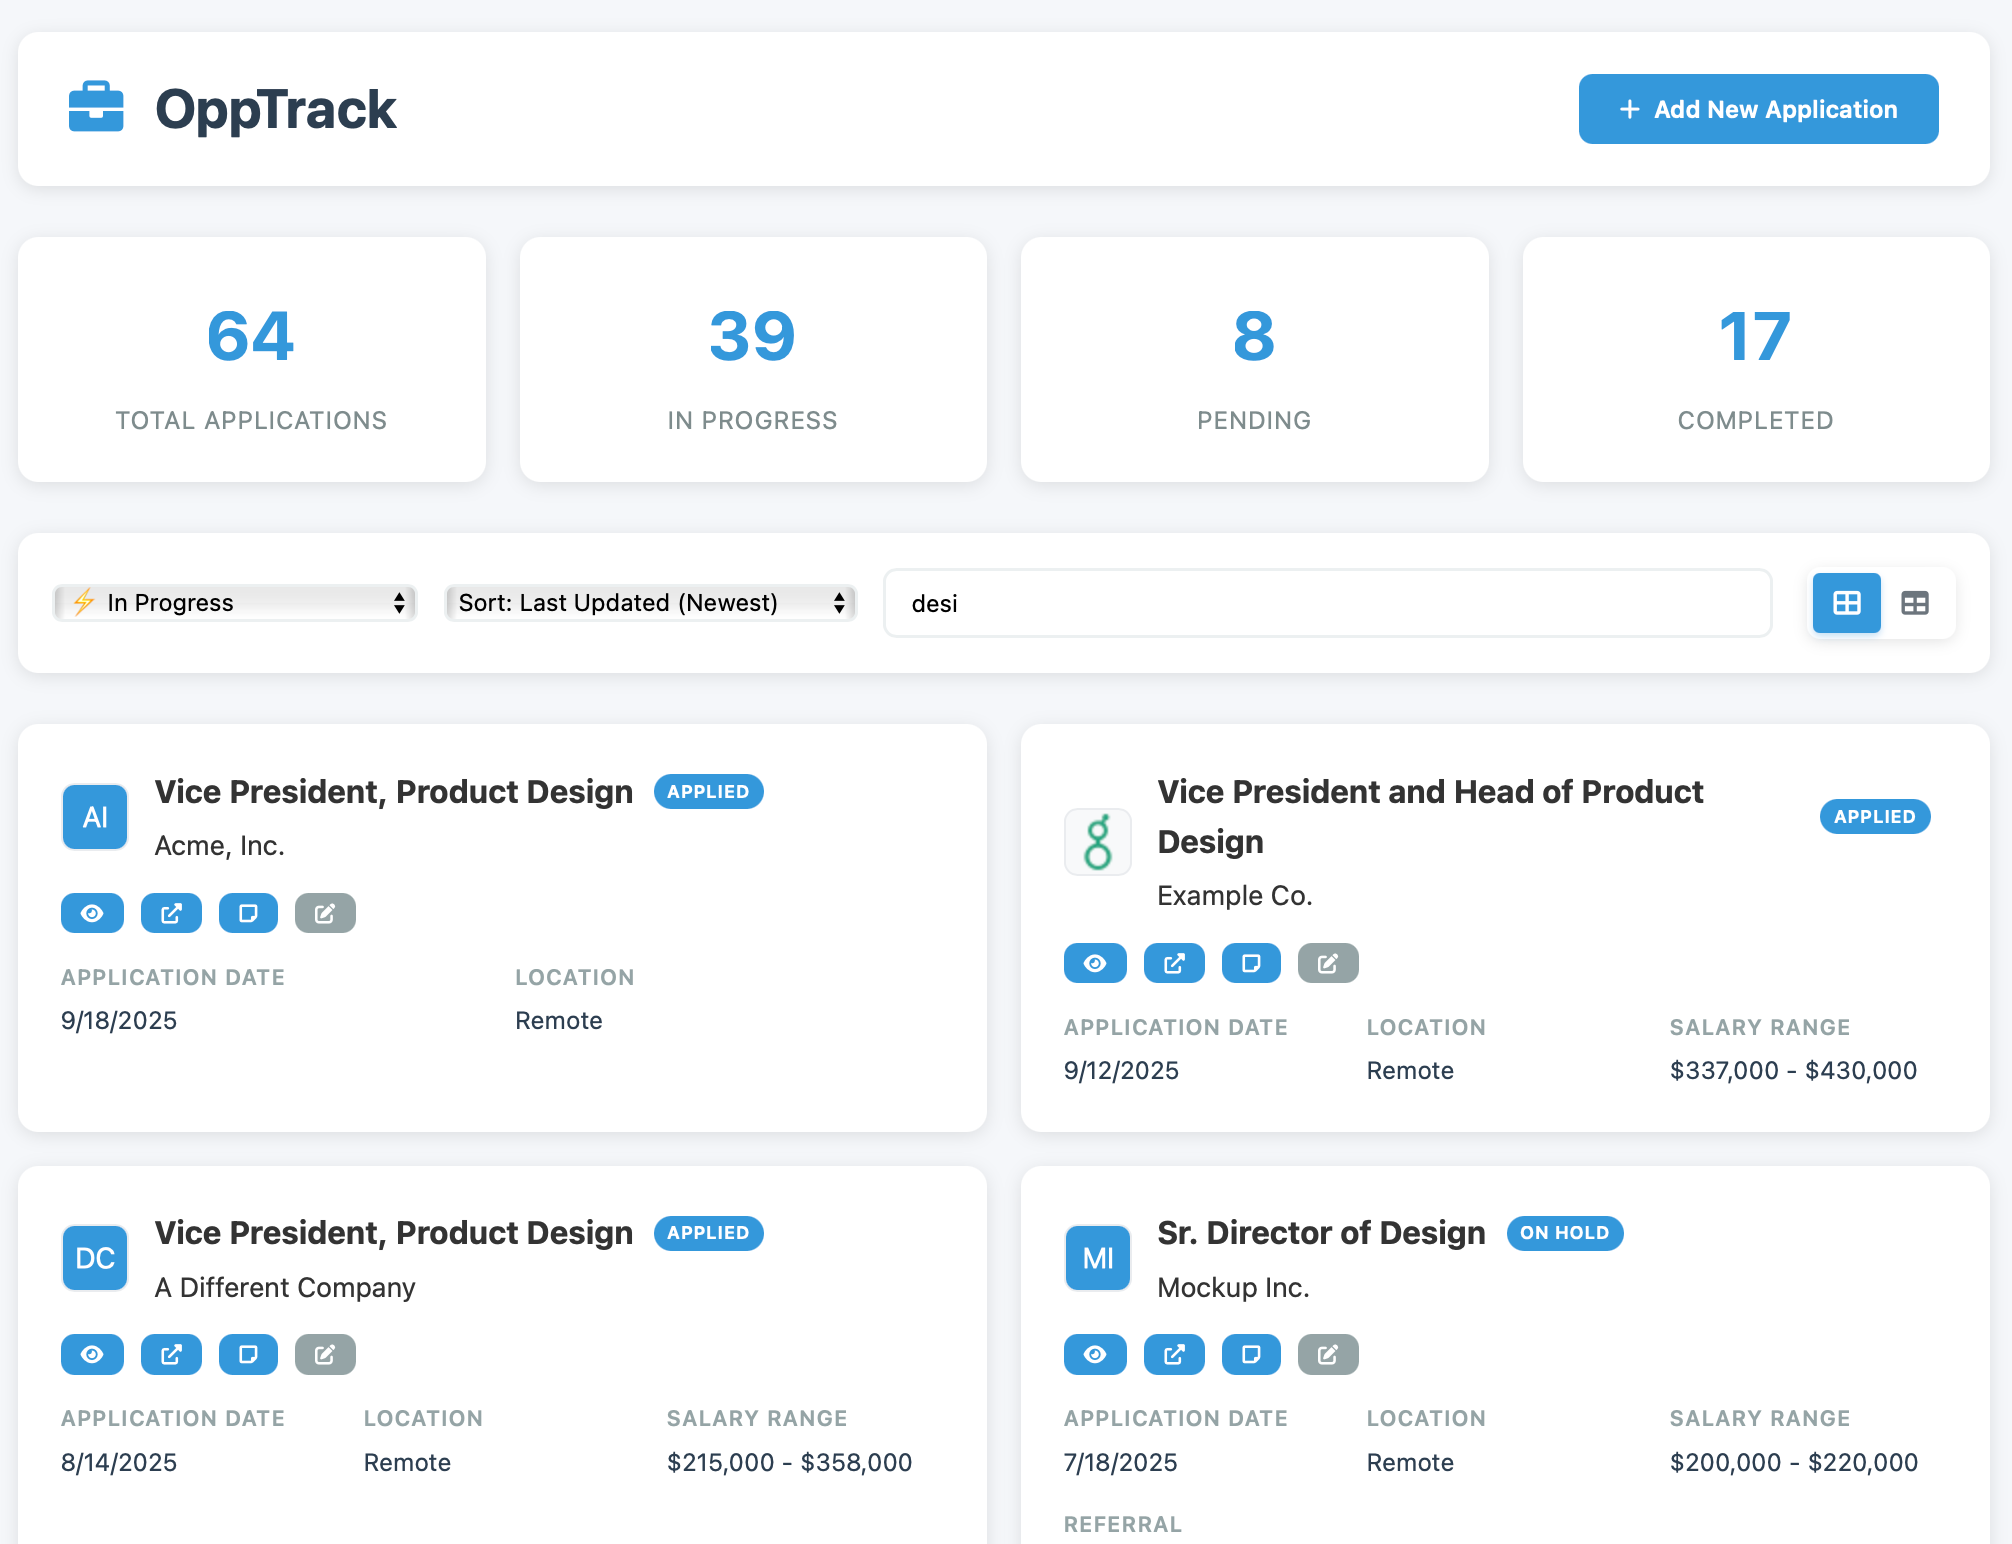Click Add New Application button
This screenshot has width=2012, height=1544.
pos(1758,109)
